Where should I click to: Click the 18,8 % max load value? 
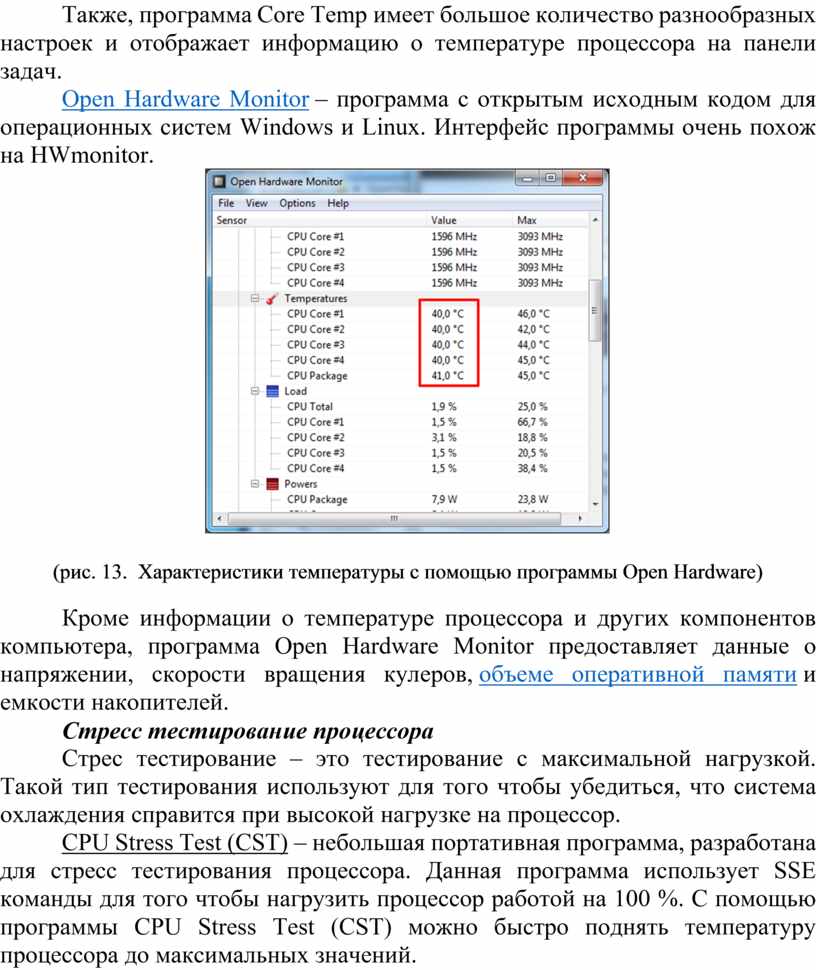[532, 437]
